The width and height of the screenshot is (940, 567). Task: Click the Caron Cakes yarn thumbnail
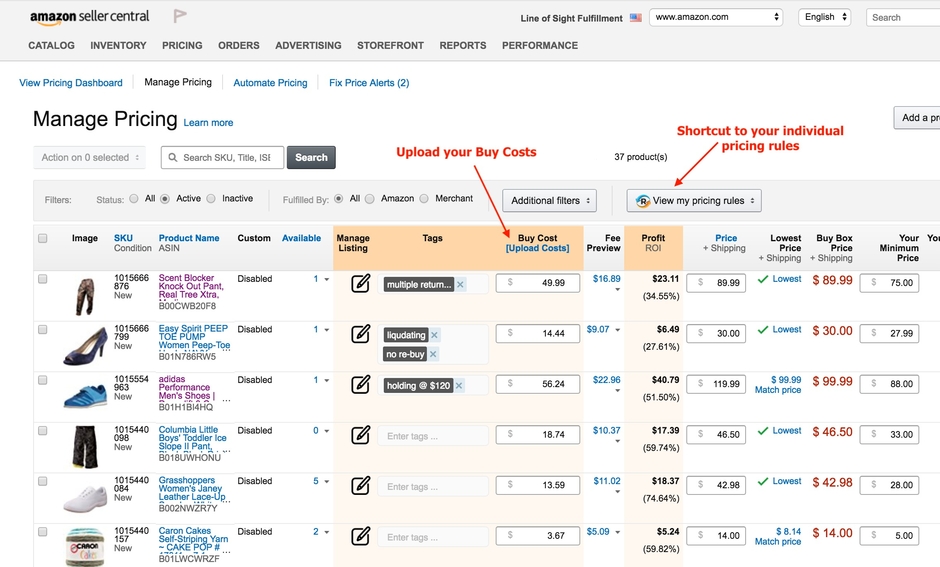85,547
